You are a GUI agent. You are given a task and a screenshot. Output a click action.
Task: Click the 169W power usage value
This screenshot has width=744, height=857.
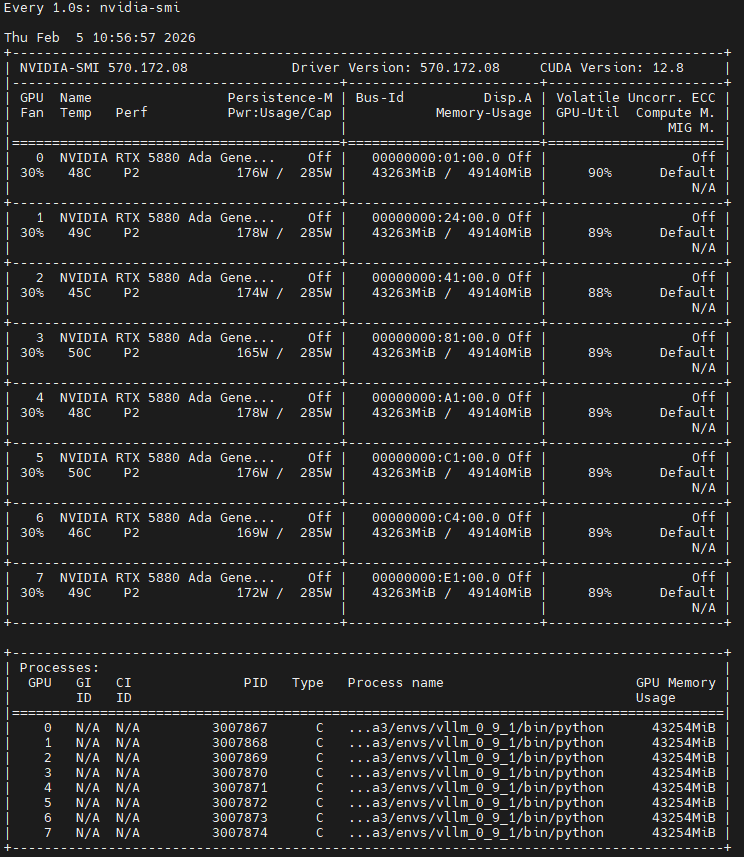tap(252, 533)
